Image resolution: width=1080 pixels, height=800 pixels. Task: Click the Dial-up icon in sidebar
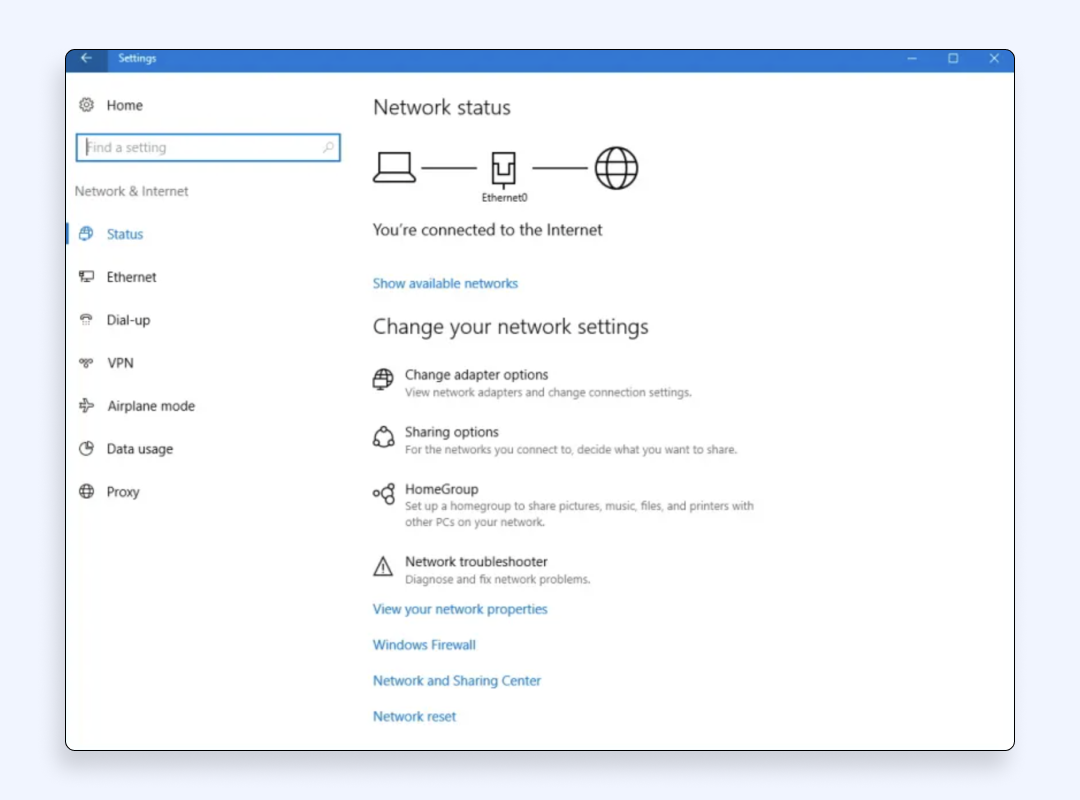pos(86,320)
